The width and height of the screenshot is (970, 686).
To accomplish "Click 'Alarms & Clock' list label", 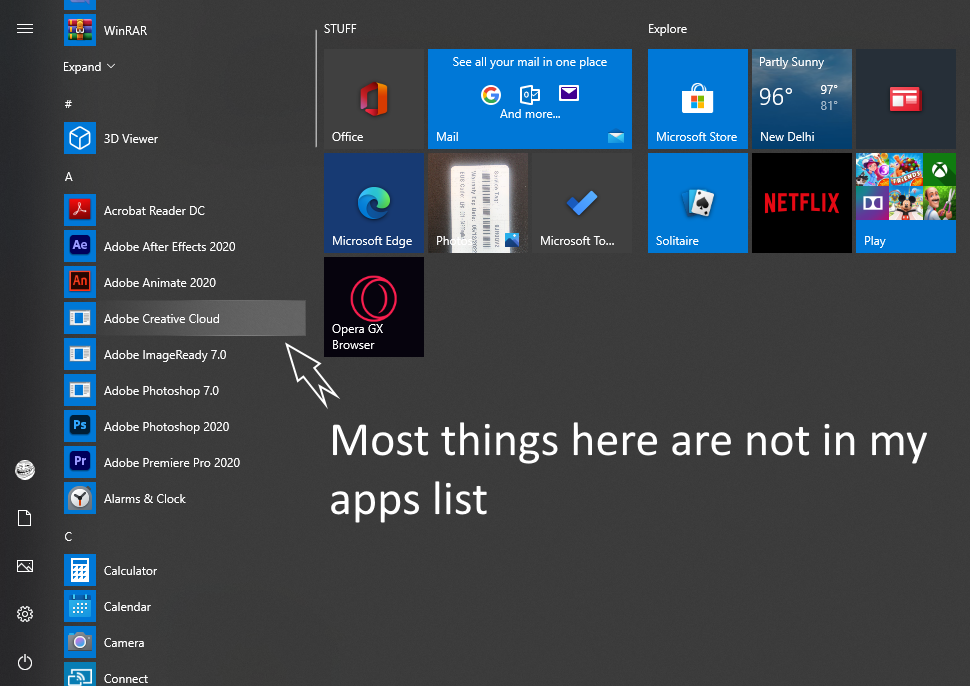I will (145, 499).
